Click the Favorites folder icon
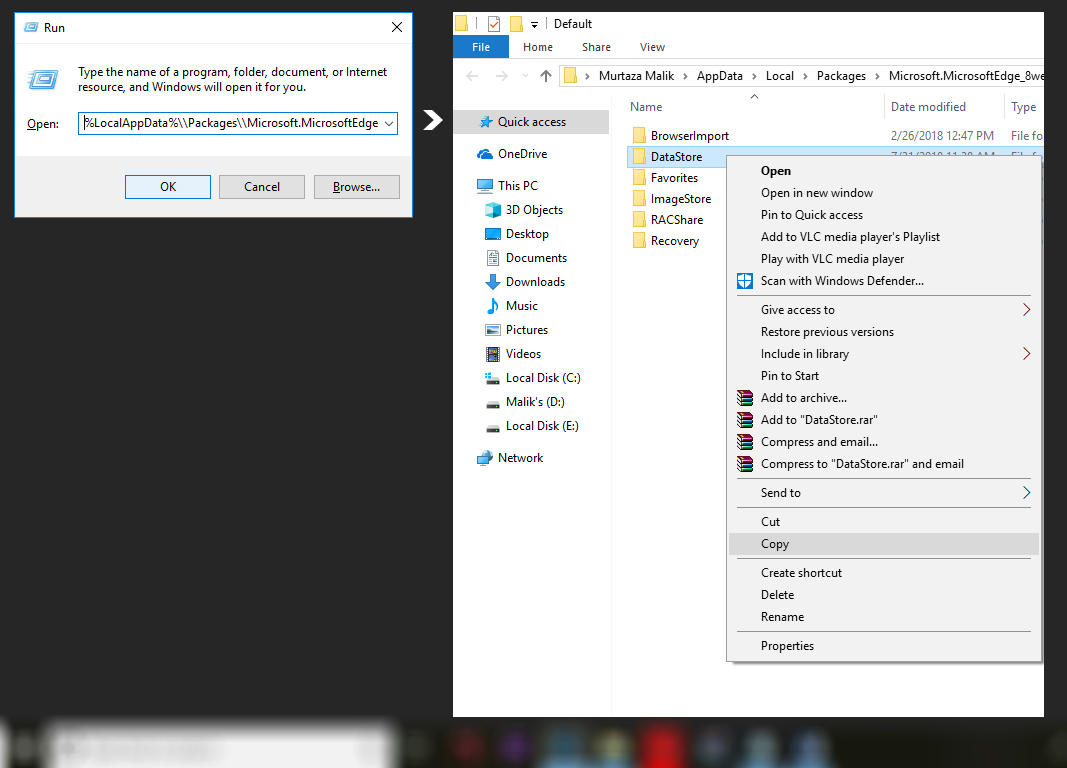 point(639,178)
